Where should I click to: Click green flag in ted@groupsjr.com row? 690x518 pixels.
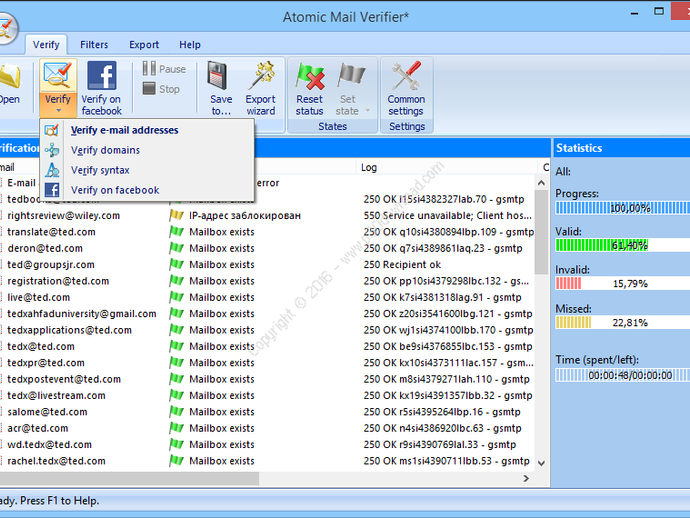coord(176,265)
